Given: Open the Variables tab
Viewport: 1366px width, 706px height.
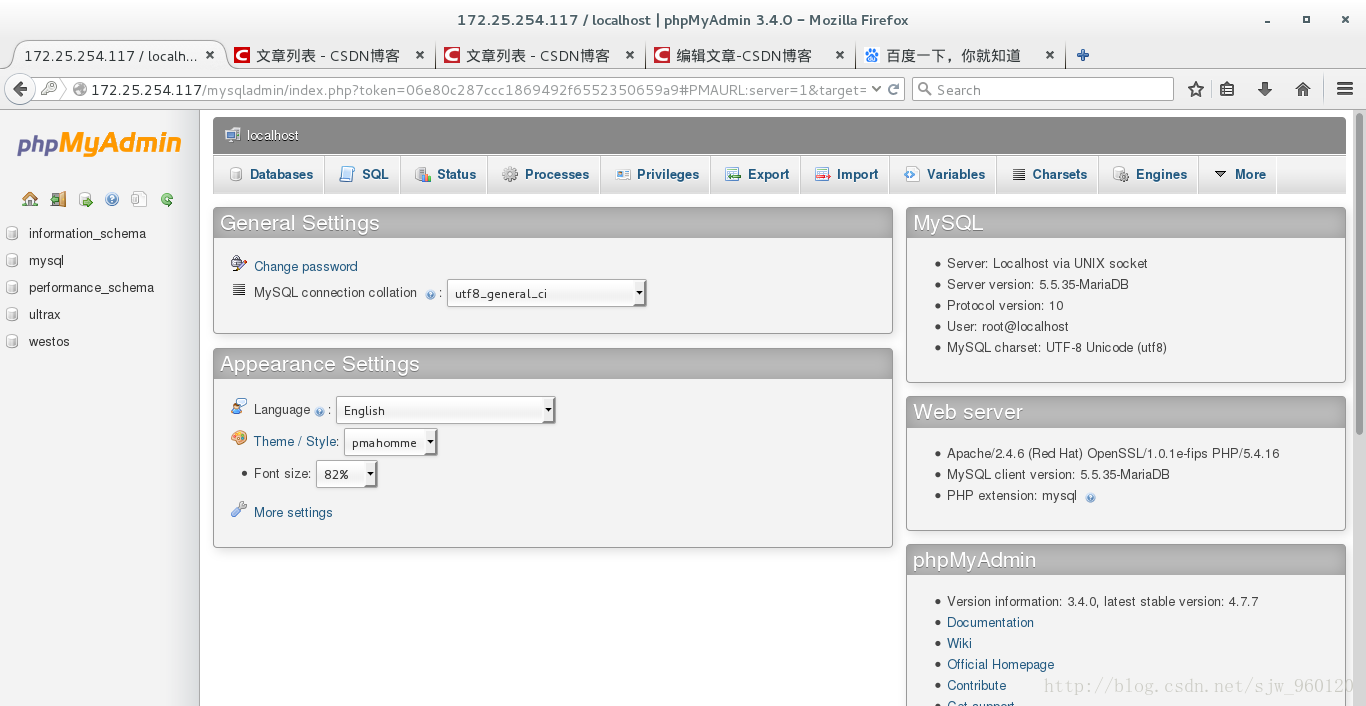Looking at the screenshot, I should point(944,174).
